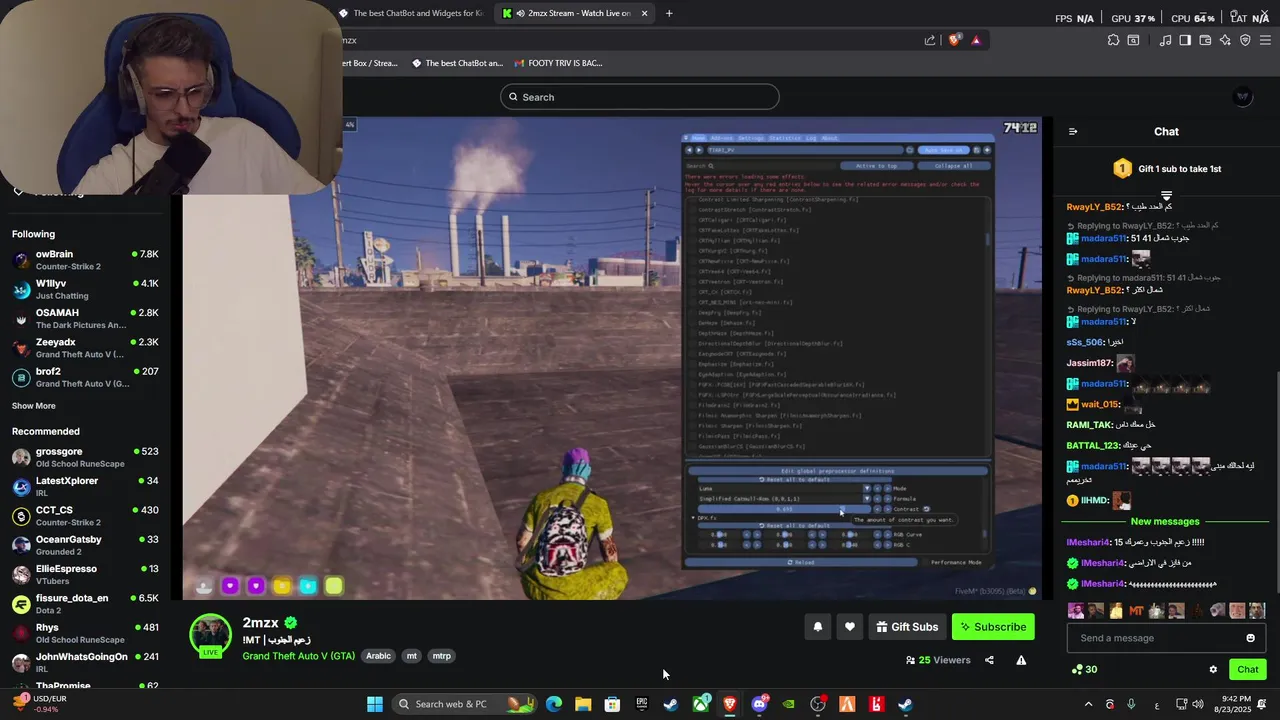Click Active to top button
Screen dimensions: 1280x720
point(876,166)
